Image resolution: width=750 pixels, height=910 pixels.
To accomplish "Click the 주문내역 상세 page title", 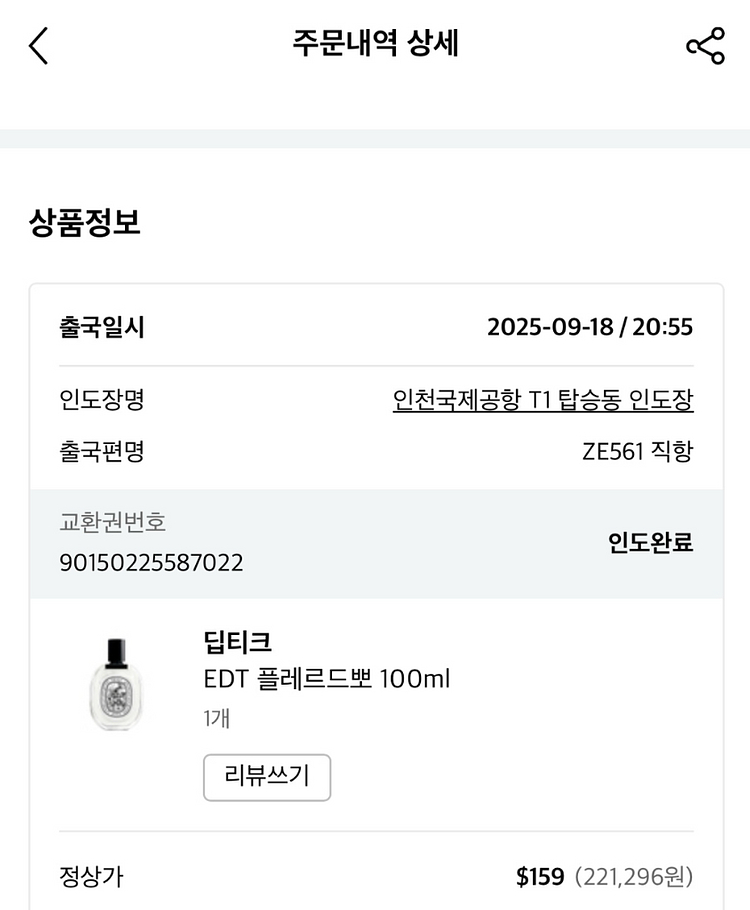I will point(375,44).
